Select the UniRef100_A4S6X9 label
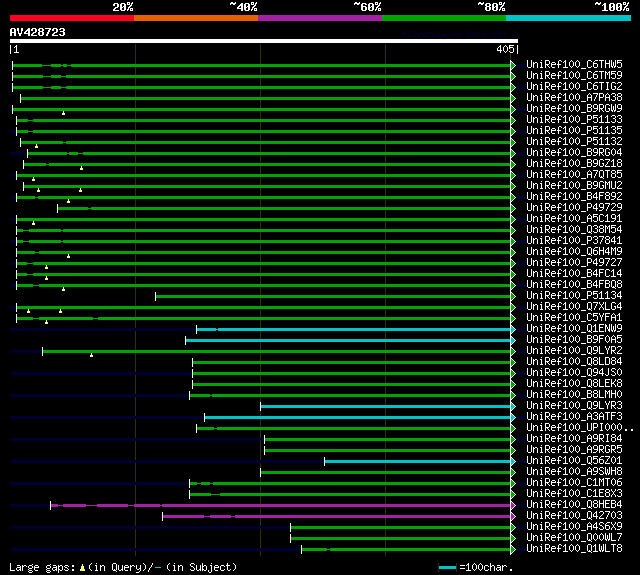 574,527
